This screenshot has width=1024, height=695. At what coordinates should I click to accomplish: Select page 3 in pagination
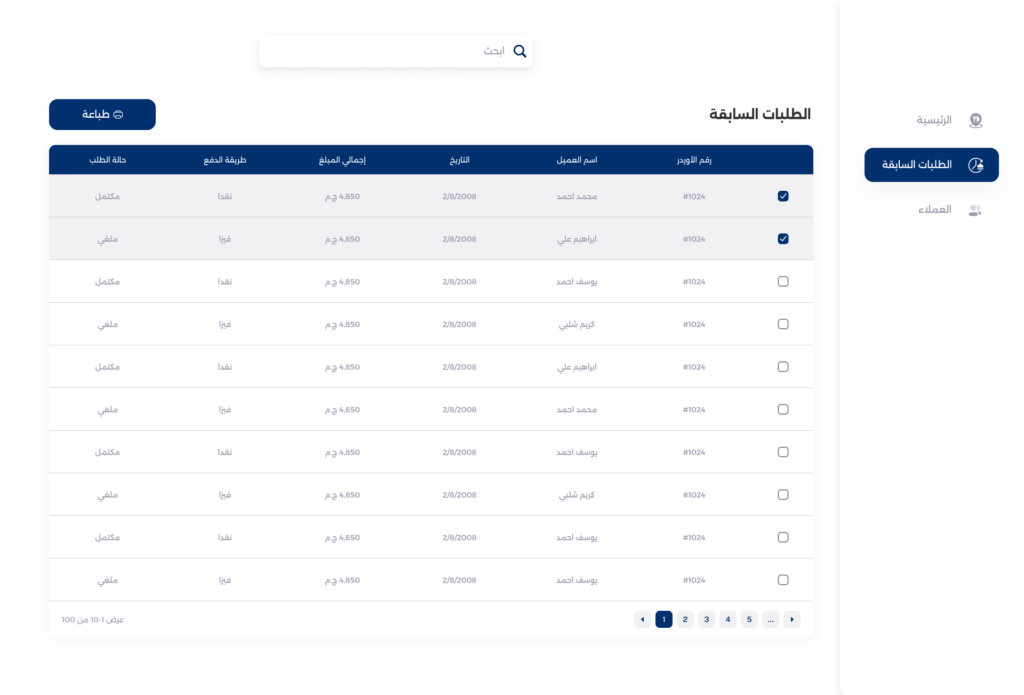coord(706,620)
